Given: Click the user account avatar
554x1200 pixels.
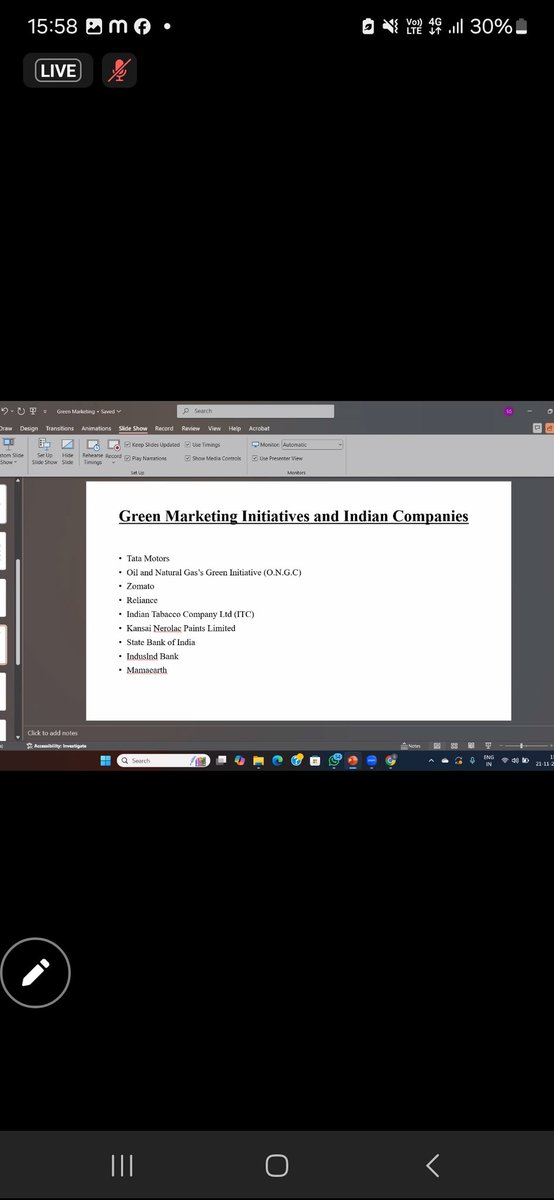Looking at the screenshot, I should [x=508, y=411].
